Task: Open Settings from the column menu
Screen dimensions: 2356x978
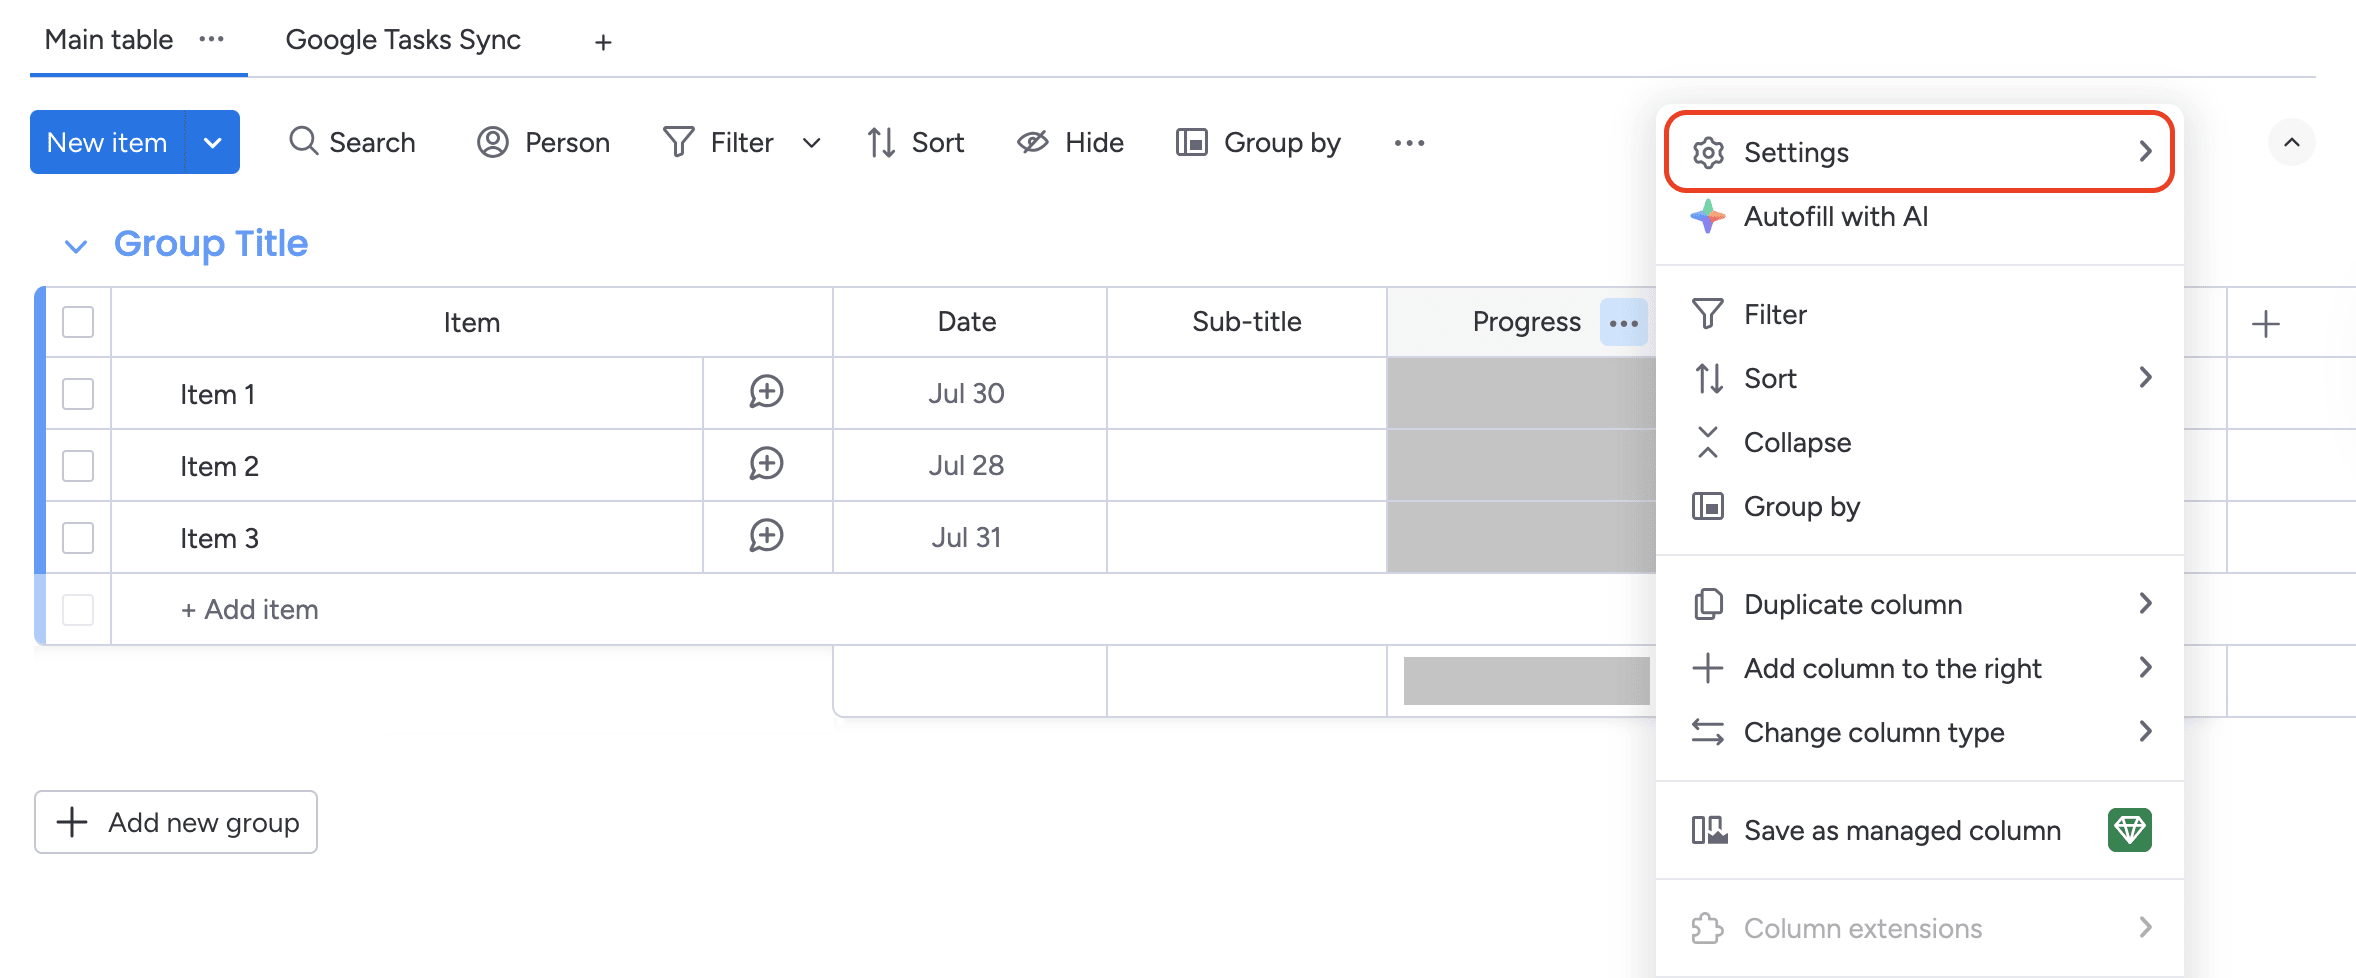Action: tap(1919, 152)
